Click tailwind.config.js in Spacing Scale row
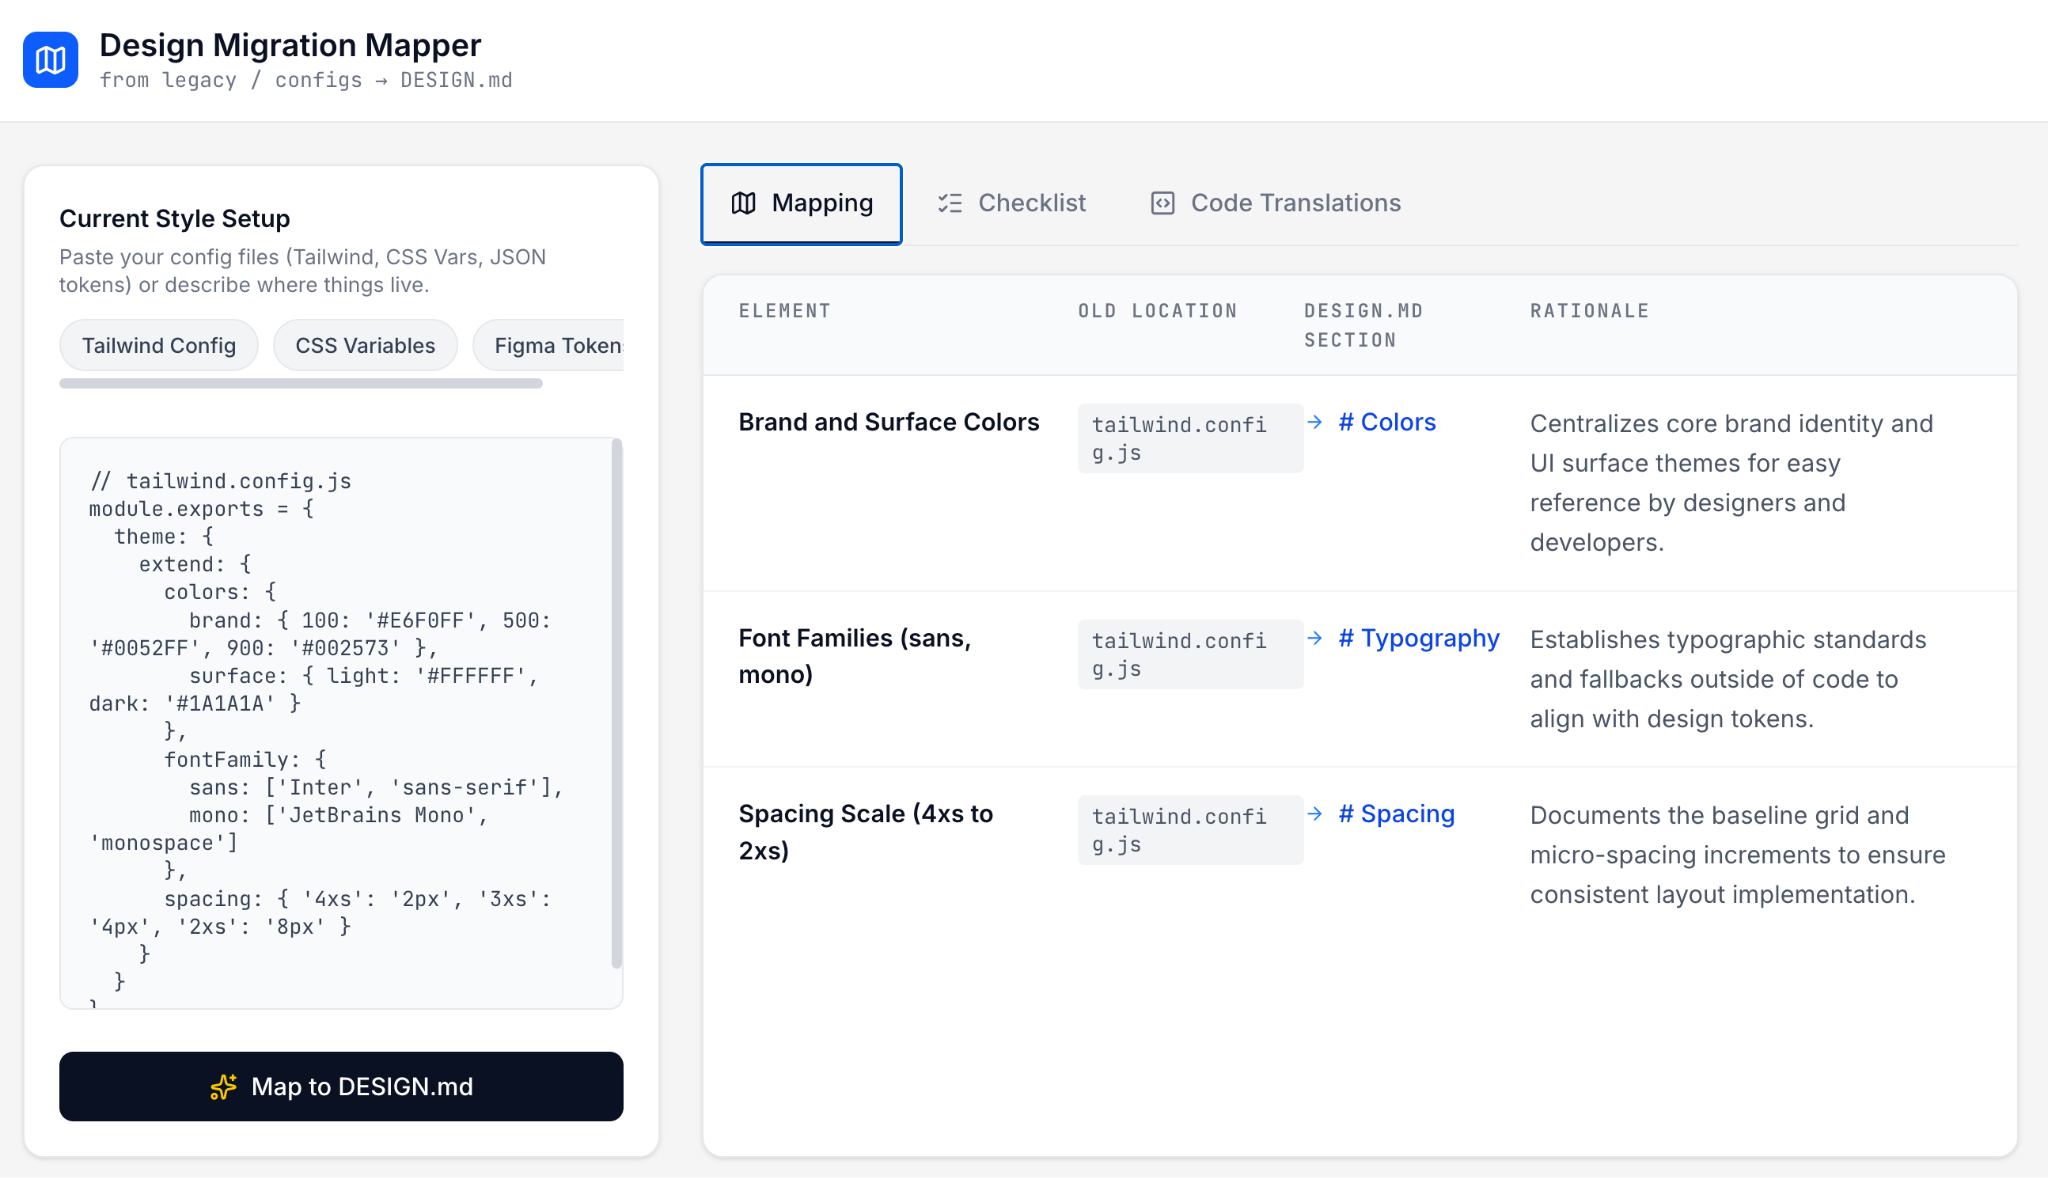The height and width of the screenshot is (1178, 2048). (x=1190, y=830)
